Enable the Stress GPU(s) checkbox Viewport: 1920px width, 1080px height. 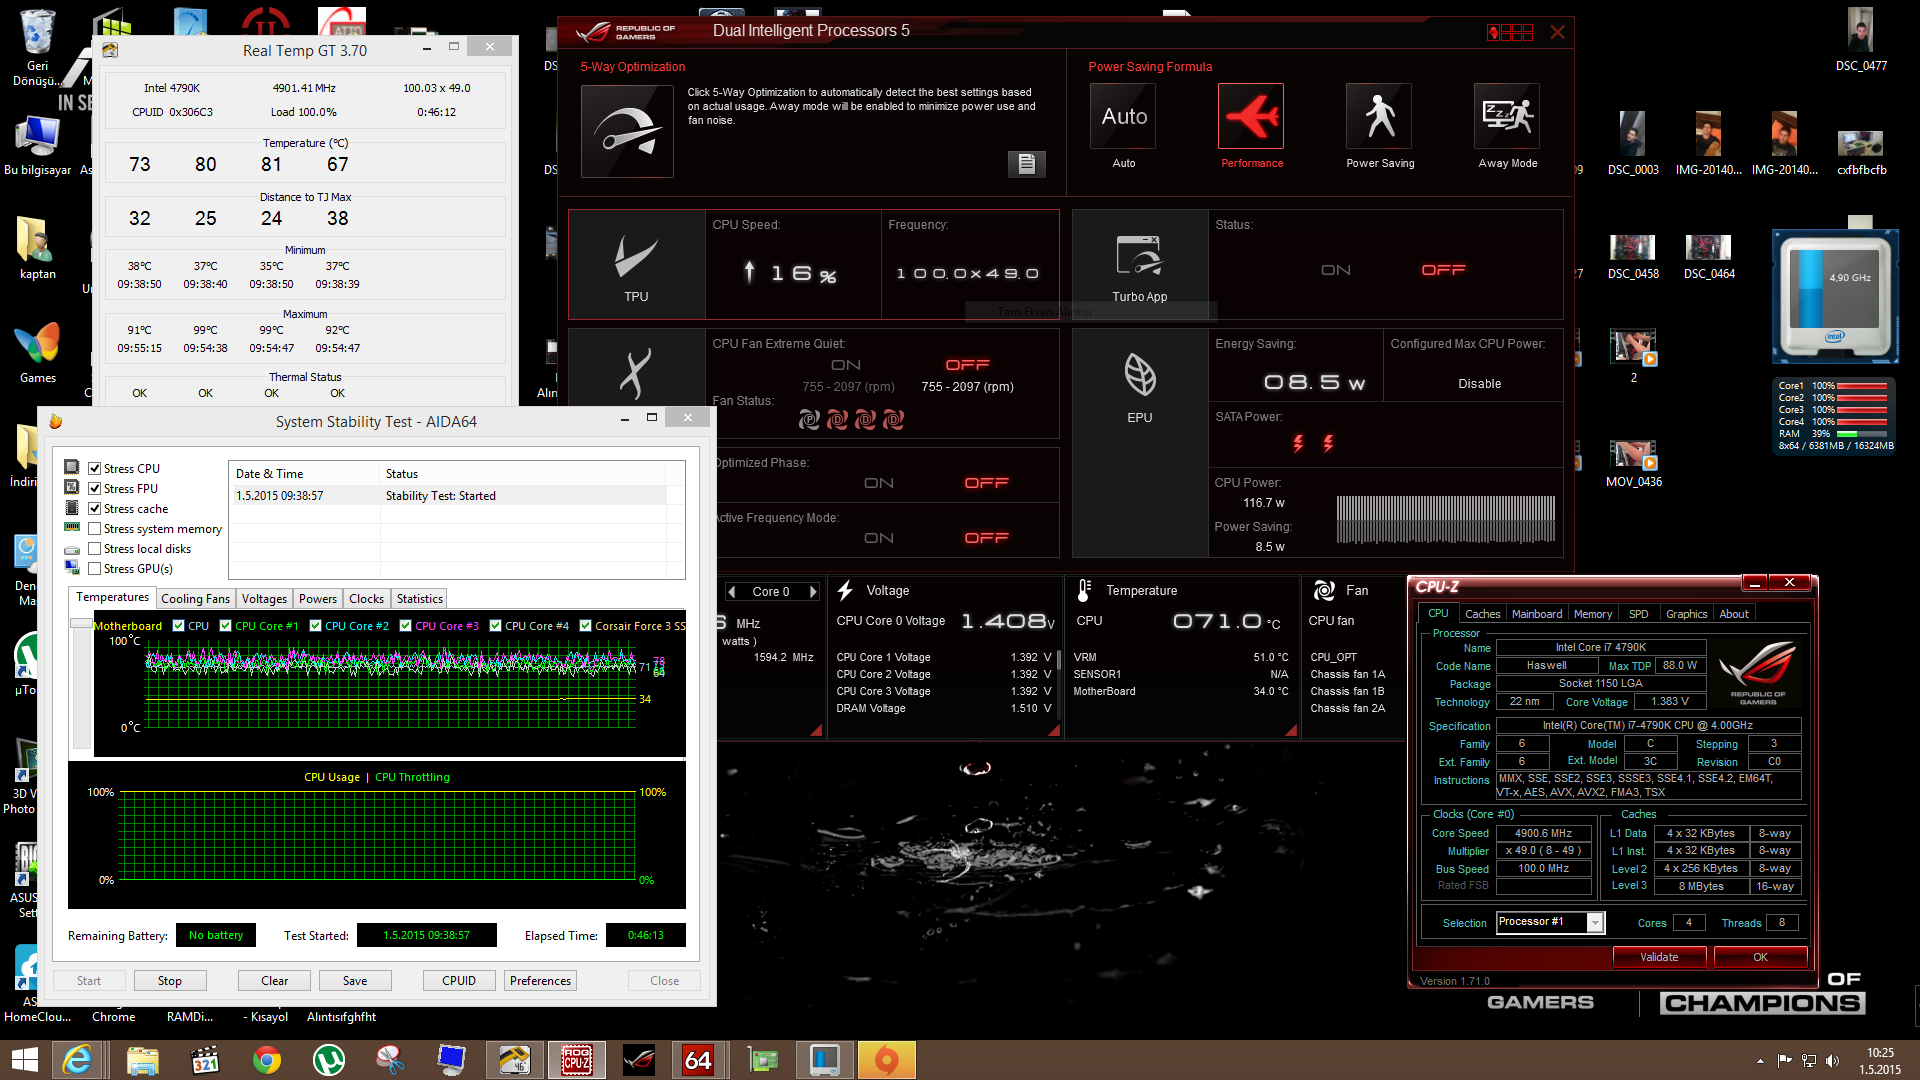[x=95, y=569]
